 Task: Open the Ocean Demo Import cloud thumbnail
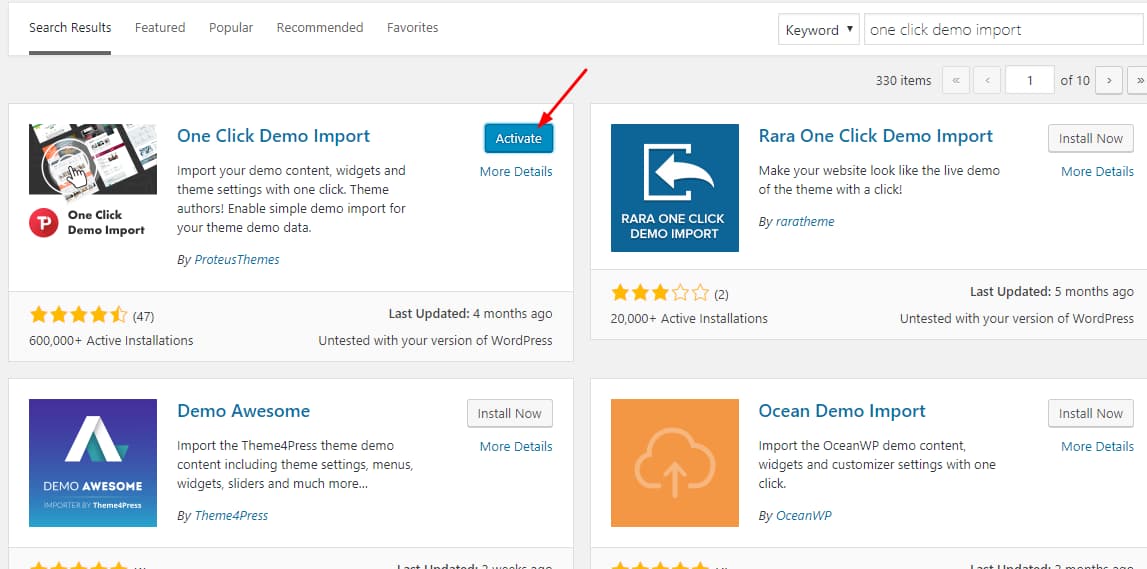pos(674,463)
